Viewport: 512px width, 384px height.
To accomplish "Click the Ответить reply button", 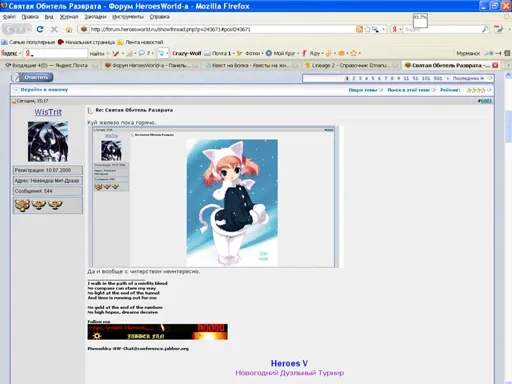I will tap(32, 77).
